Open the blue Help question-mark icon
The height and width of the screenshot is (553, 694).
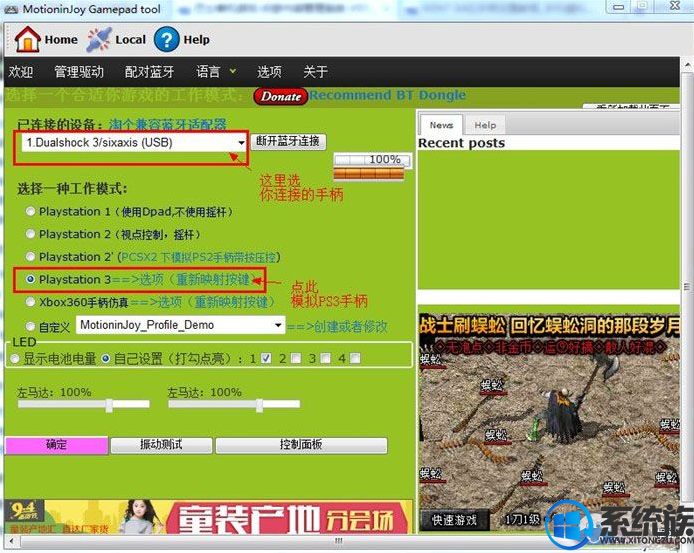tap(166, 39)
